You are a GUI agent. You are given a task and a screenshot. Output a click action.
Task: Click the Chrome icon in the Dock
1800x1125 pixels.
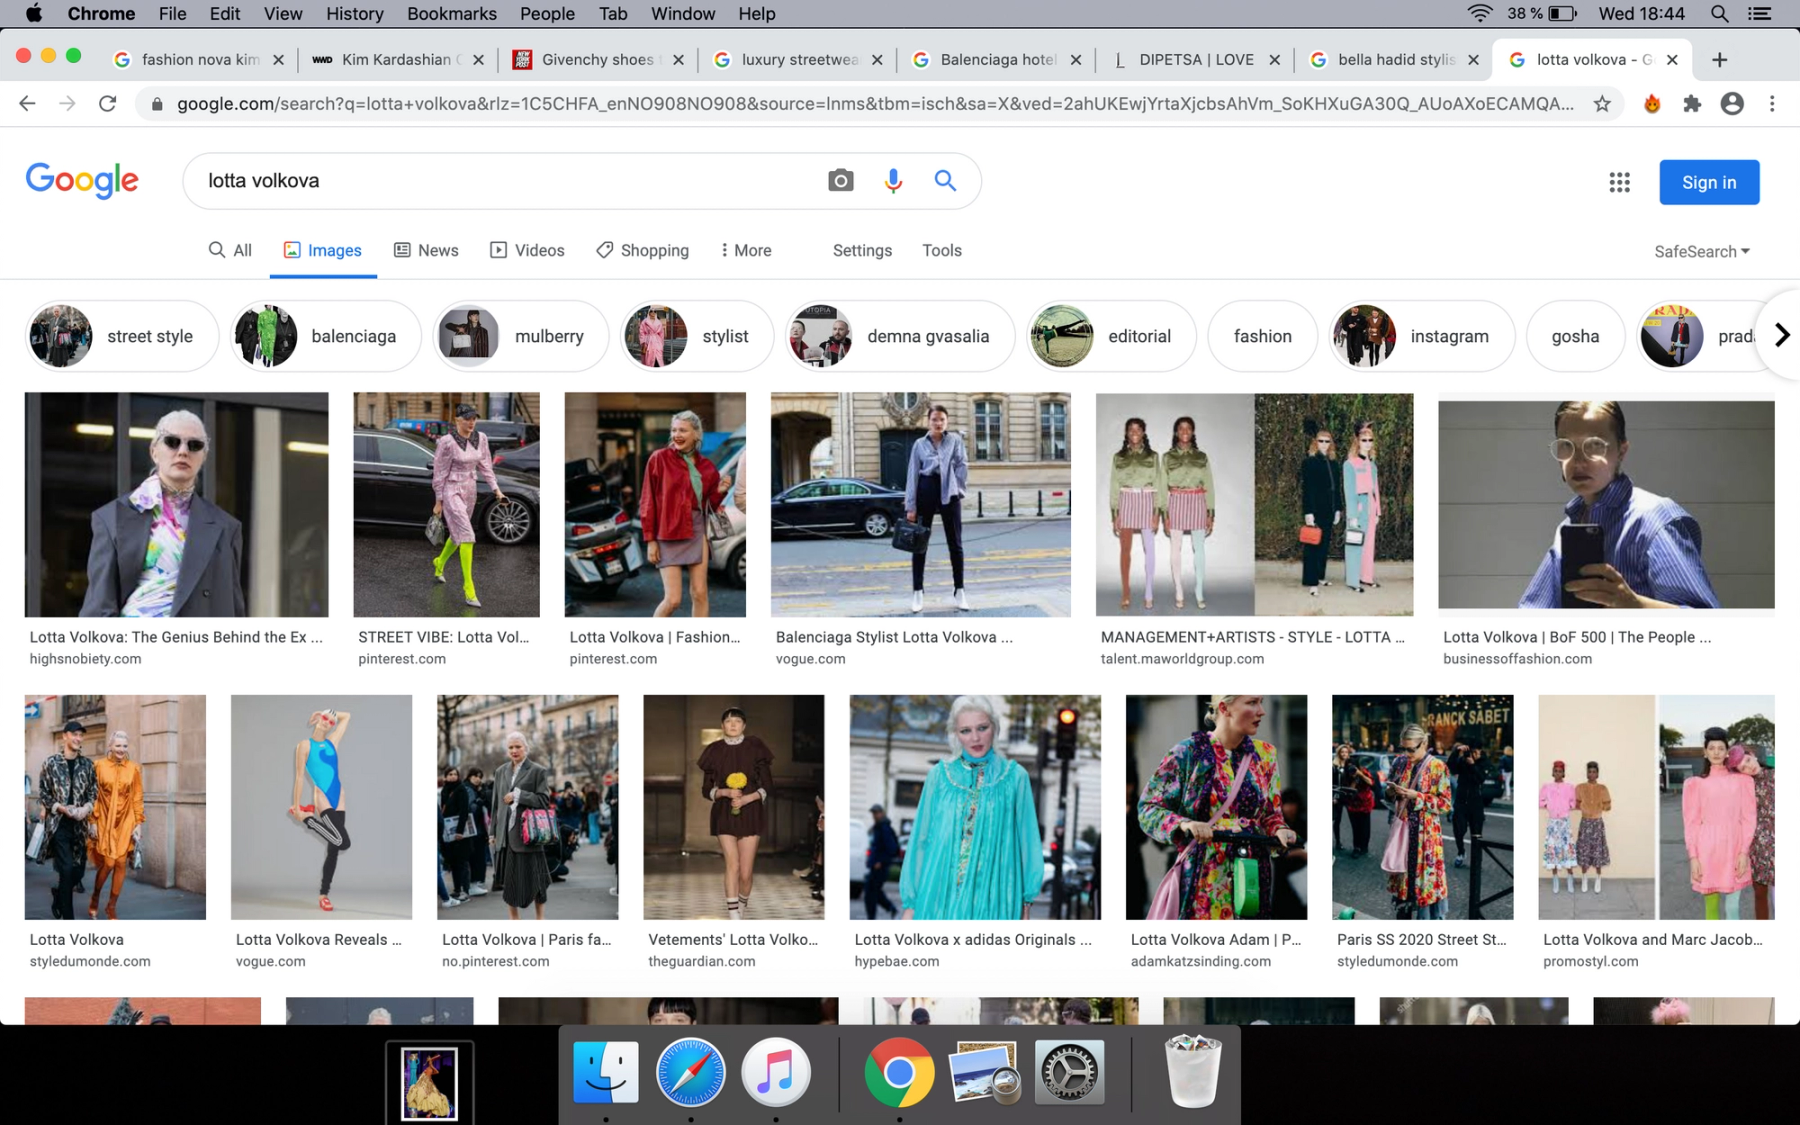point(899,1072)
